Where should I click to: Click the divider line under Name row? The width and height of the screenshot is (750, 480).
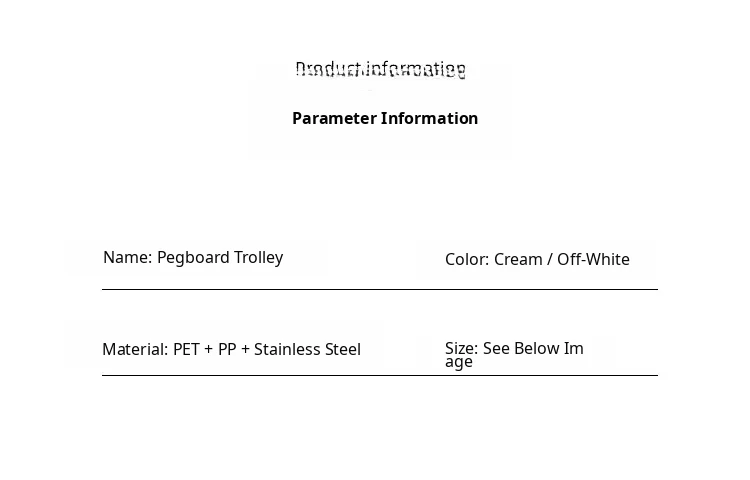(x=380, y=289)
